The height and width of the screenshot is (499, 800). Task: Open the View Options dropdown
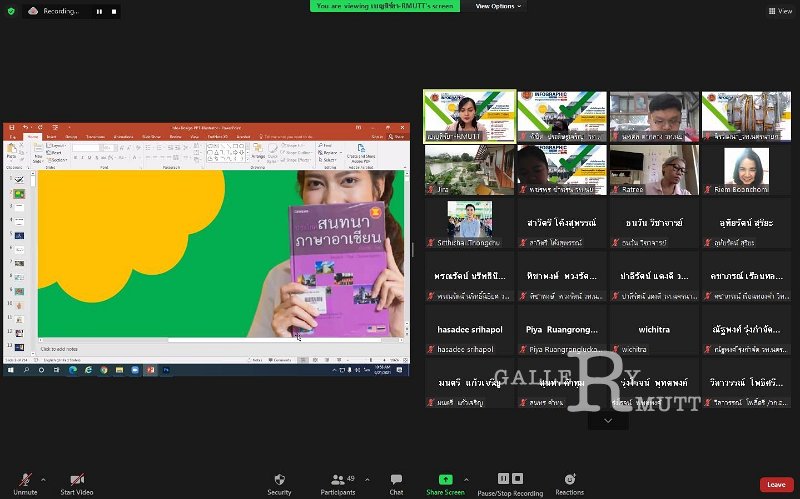coord(498,6)
